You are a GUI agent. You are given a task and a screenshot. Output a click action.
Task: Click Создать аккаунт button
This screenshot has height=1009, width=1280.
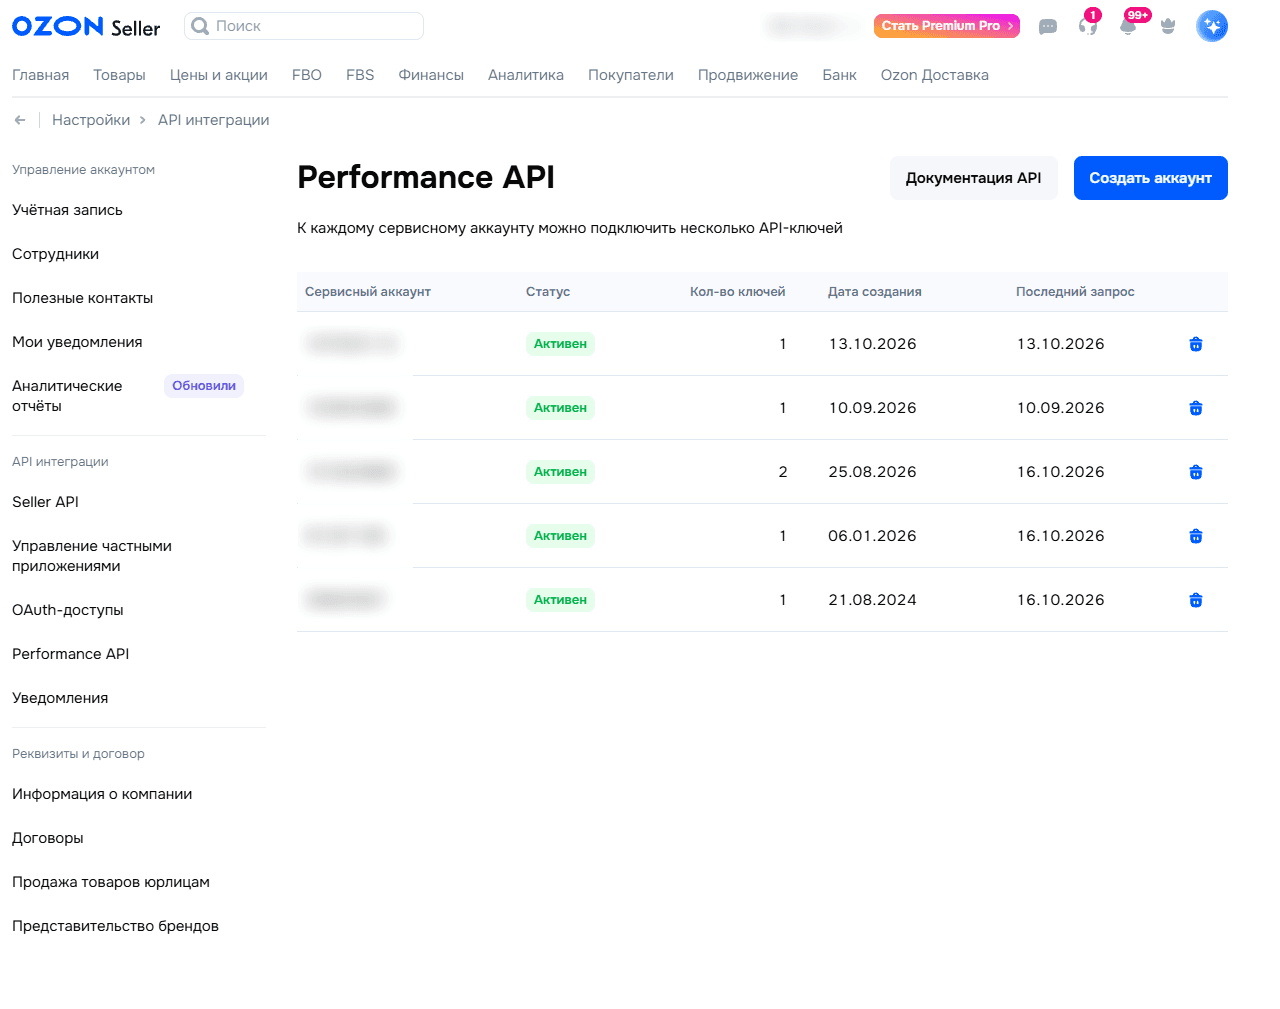point(1151,178)
